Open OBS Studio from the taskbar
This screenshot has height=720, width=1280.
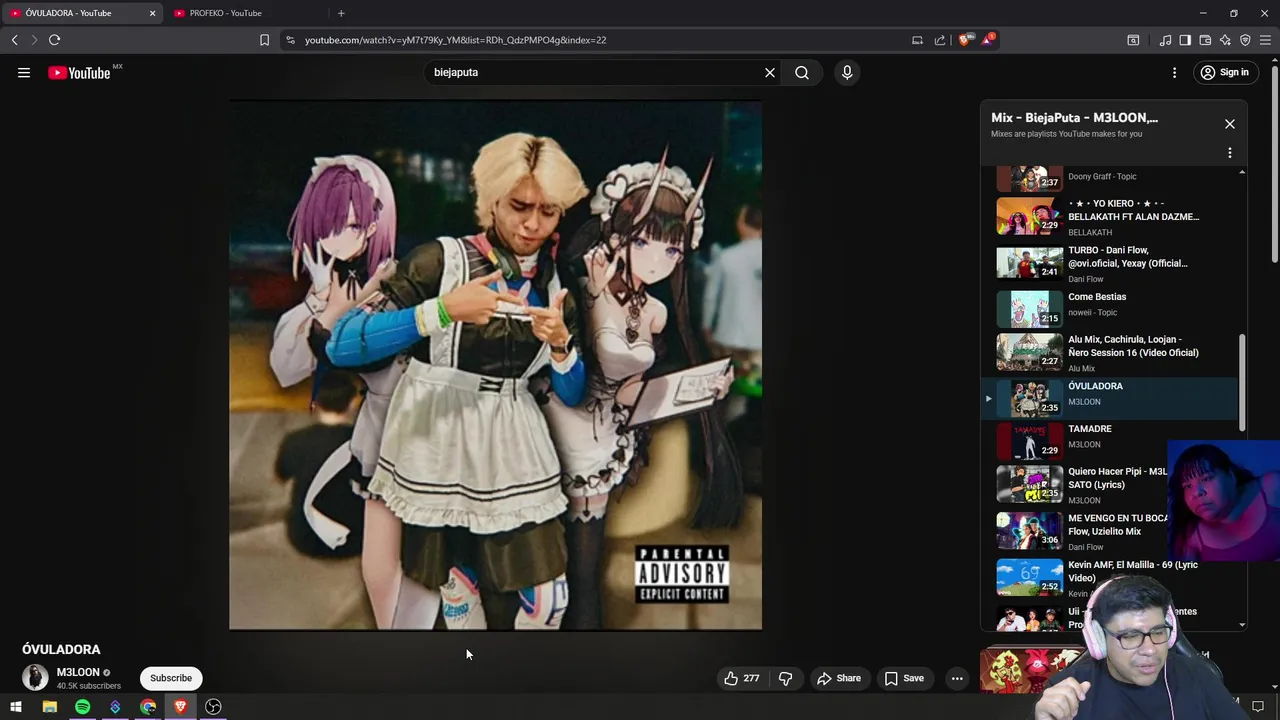[x=213, y=707]
